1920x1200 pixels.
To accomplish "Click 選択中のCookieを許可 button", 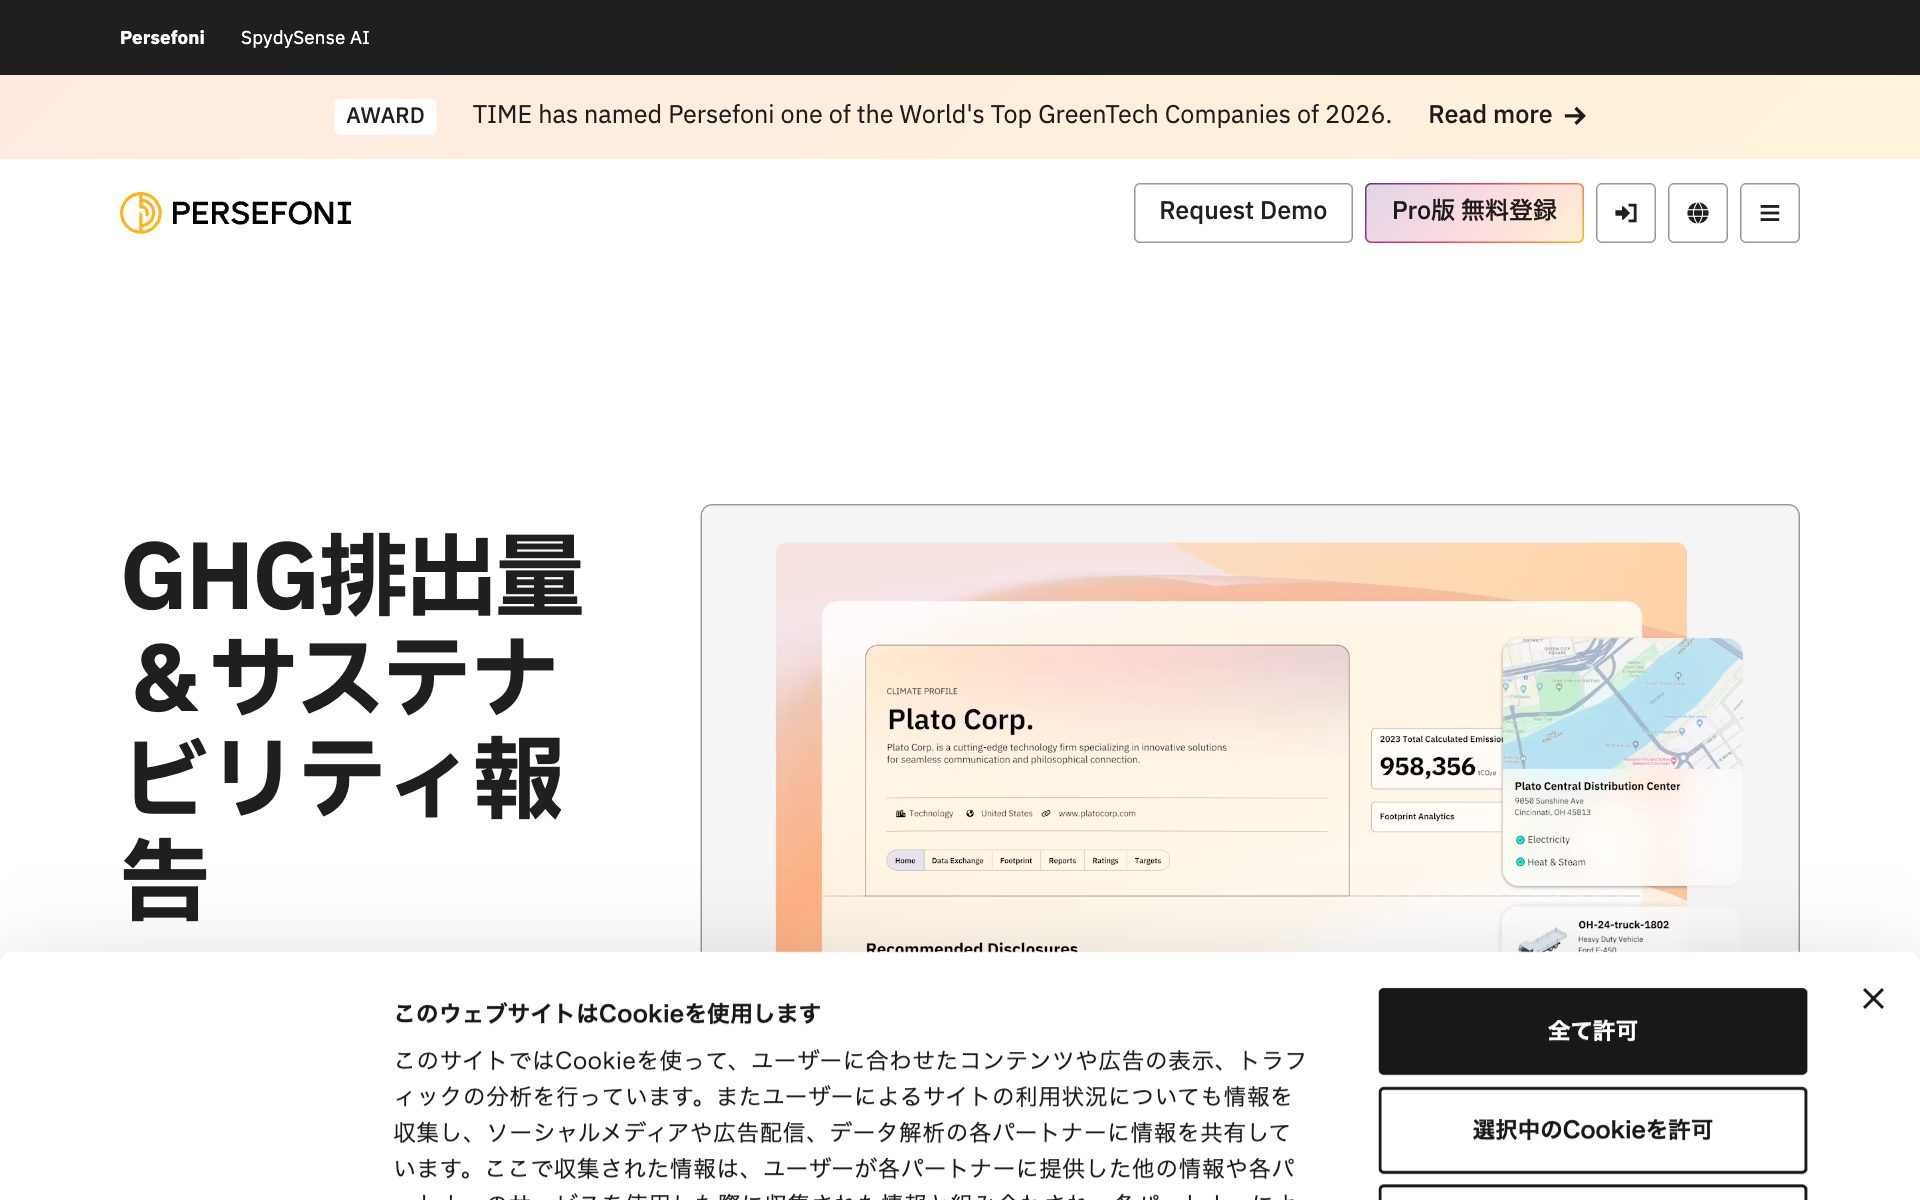I will click(x=1592, y=1130).
